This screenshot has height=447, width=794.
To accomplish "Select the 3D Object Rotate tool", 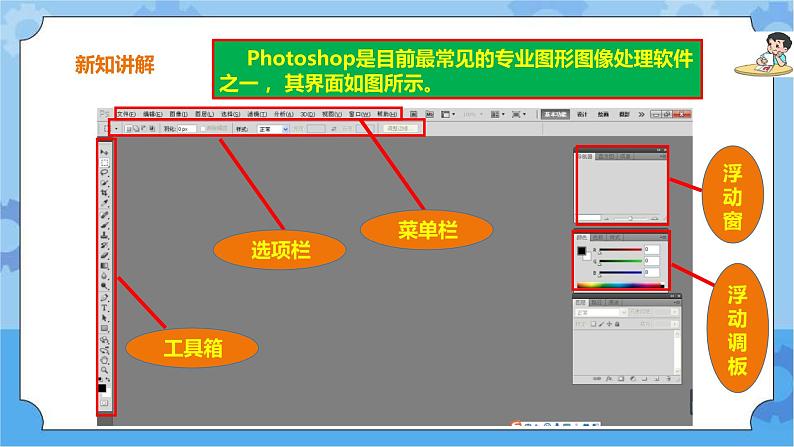I will coord(104,340).
